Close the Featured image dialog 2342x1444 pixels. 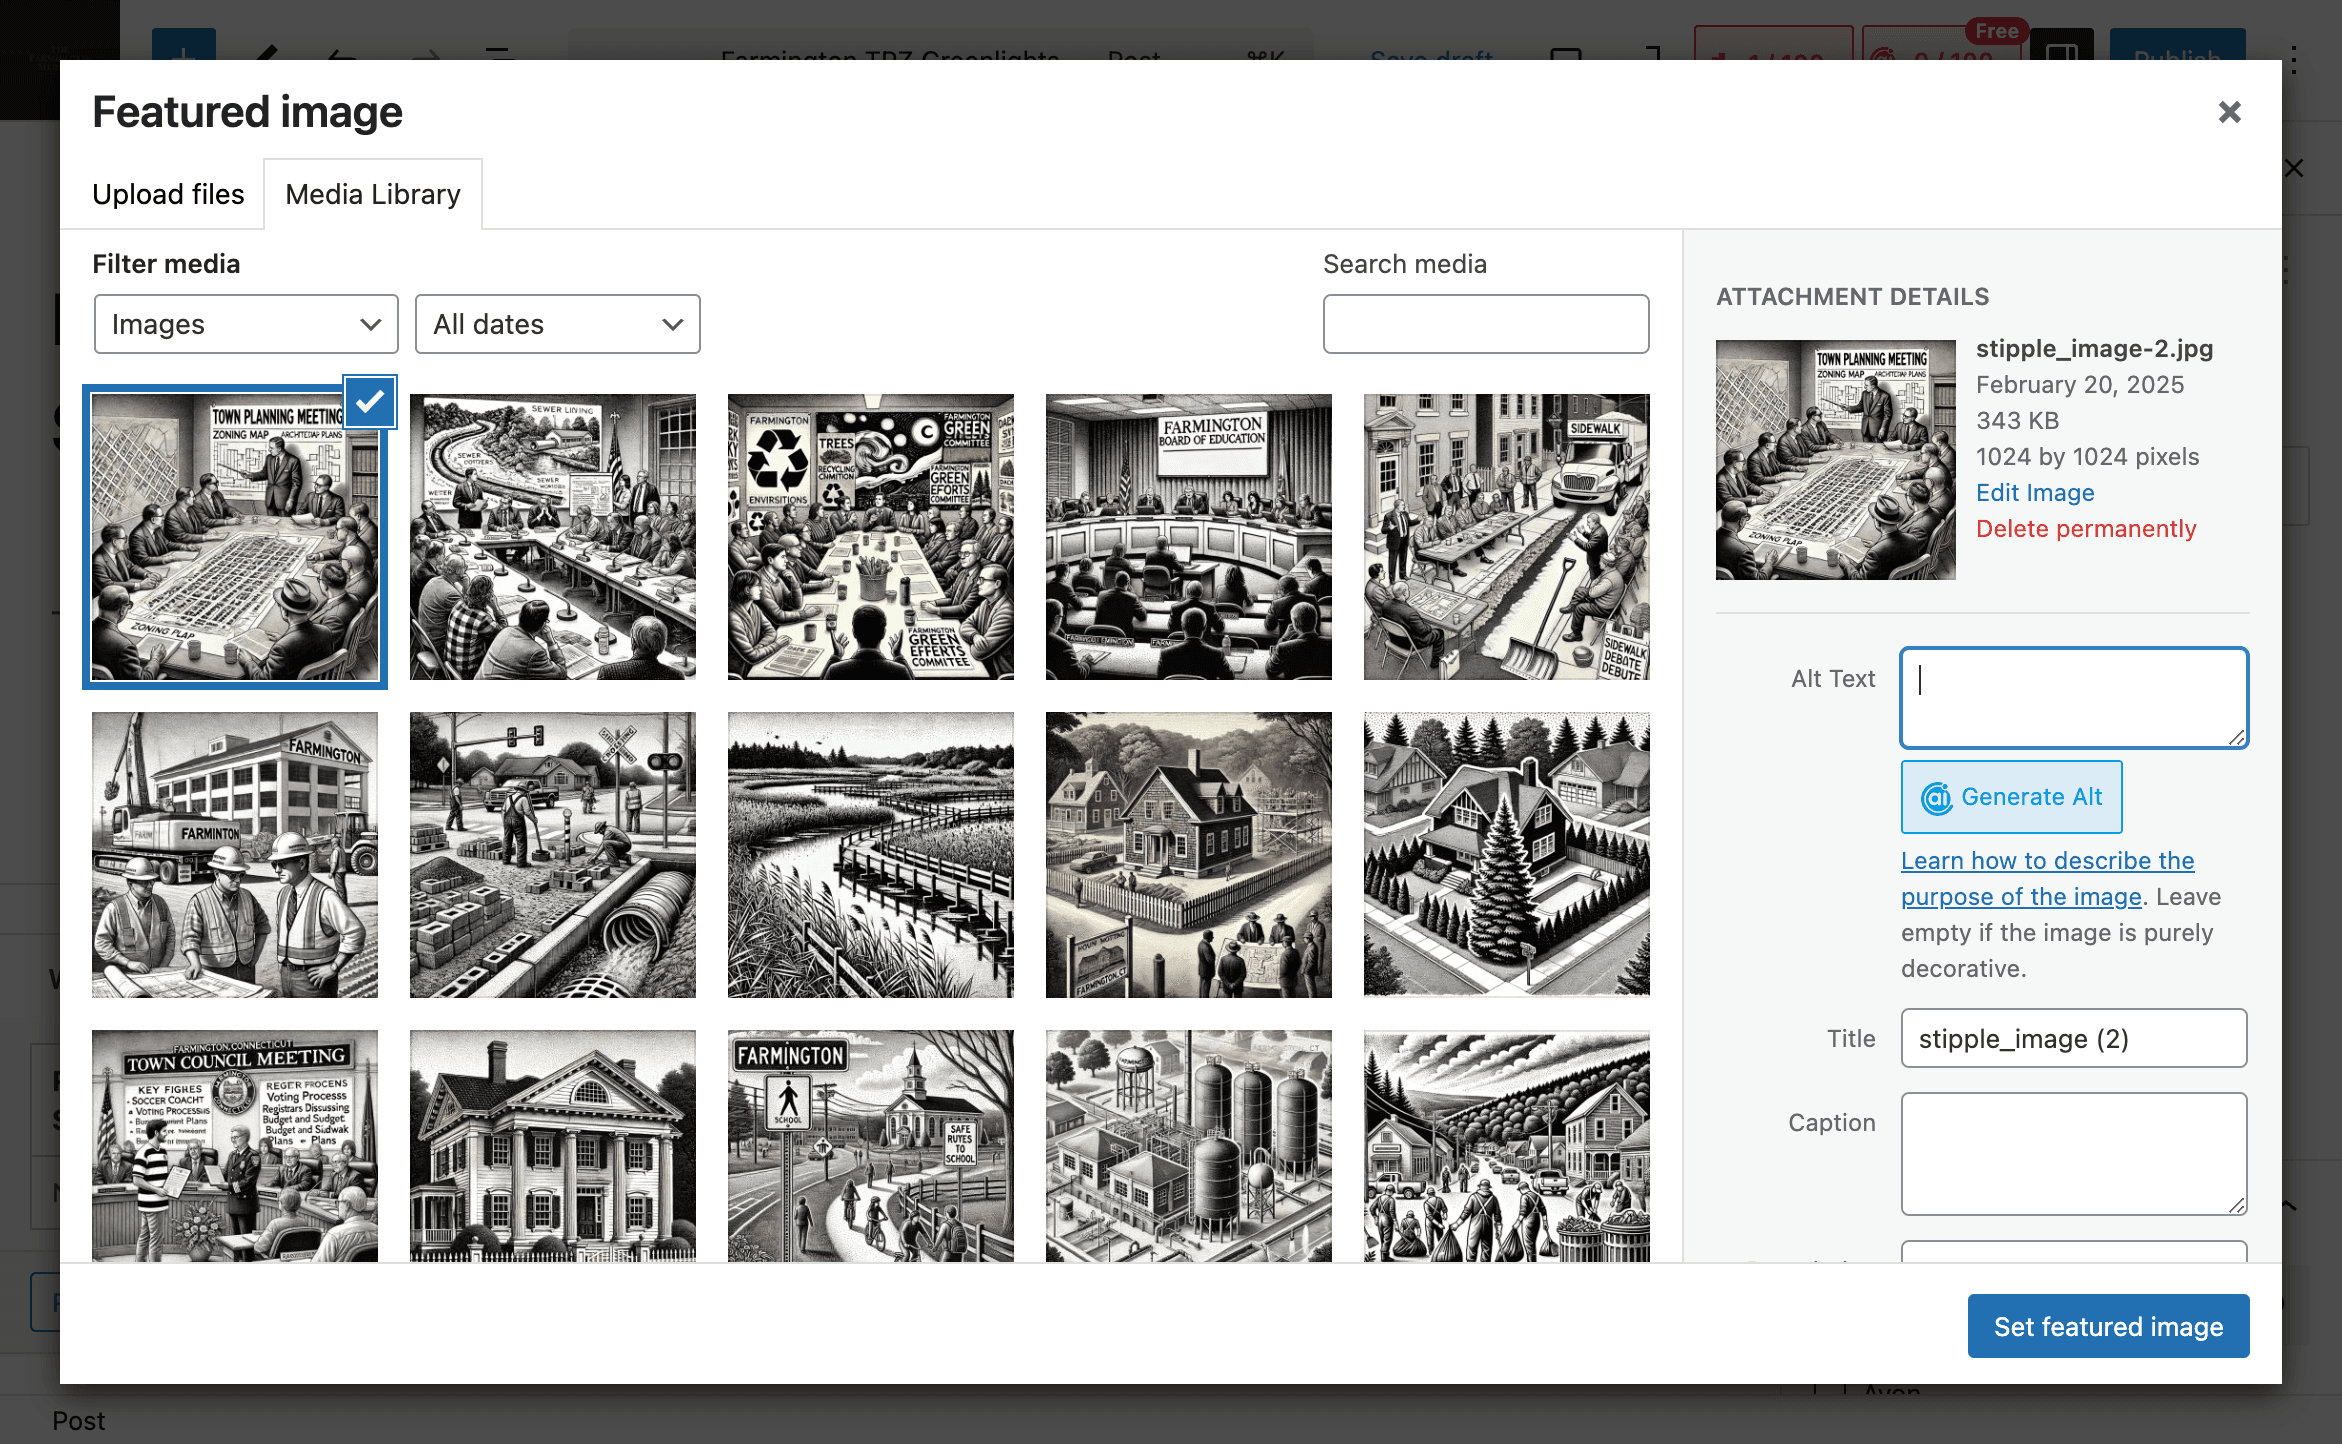pos(2229,112)
